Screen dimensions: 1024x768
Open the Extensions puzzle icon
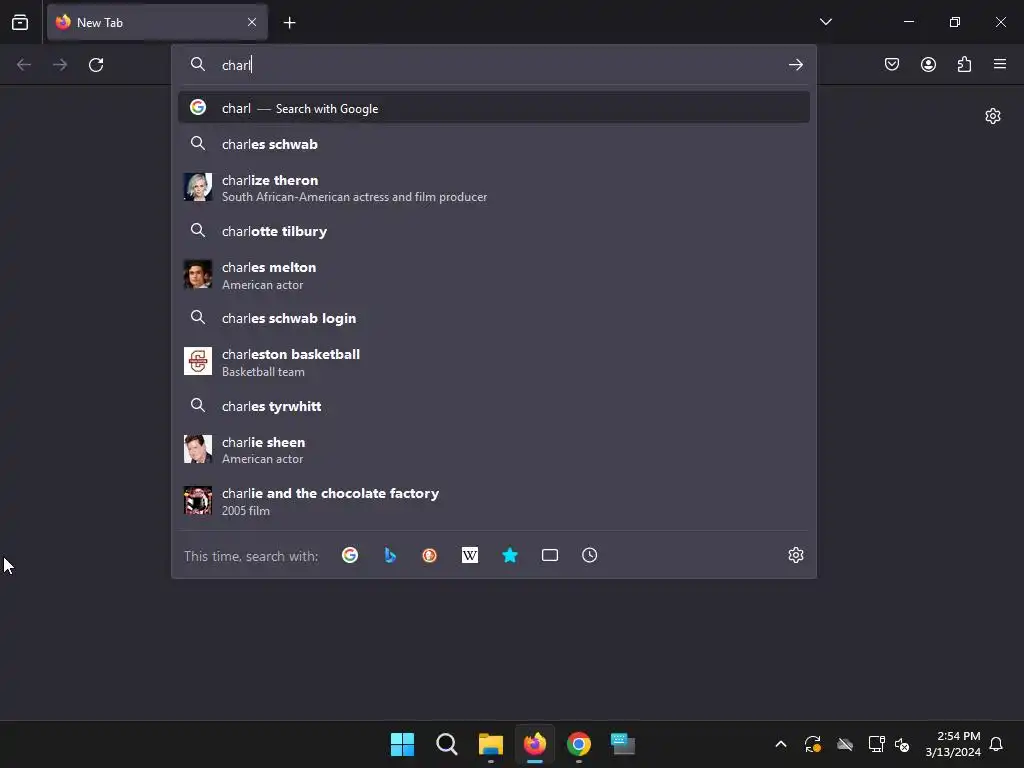(x=964, y=64)
